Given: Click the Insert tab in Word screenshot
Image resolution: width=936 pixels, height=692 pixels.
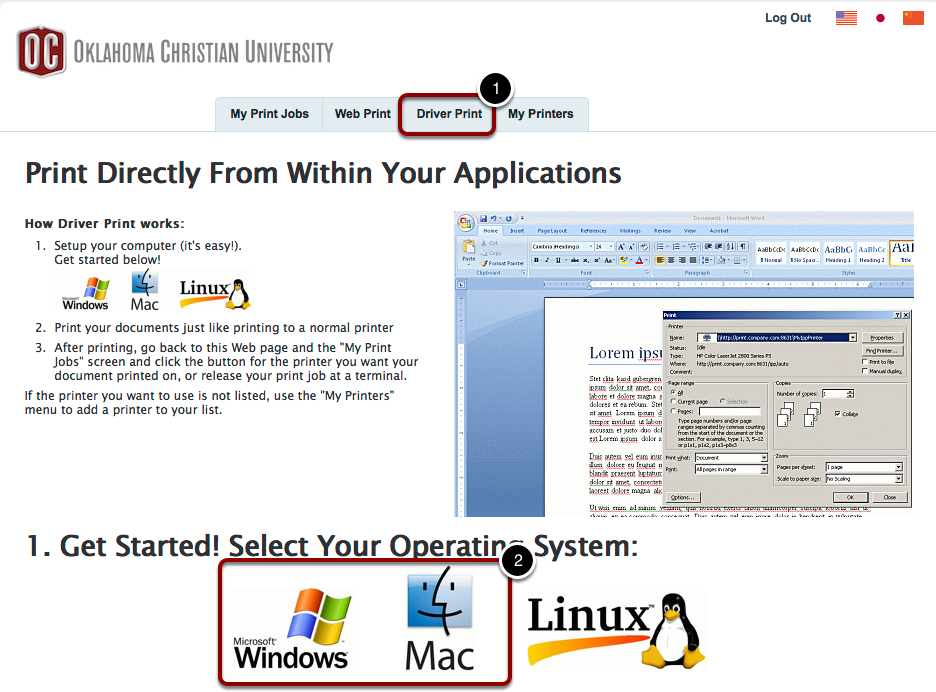Looking at the screenshot, I should point(517,230).
